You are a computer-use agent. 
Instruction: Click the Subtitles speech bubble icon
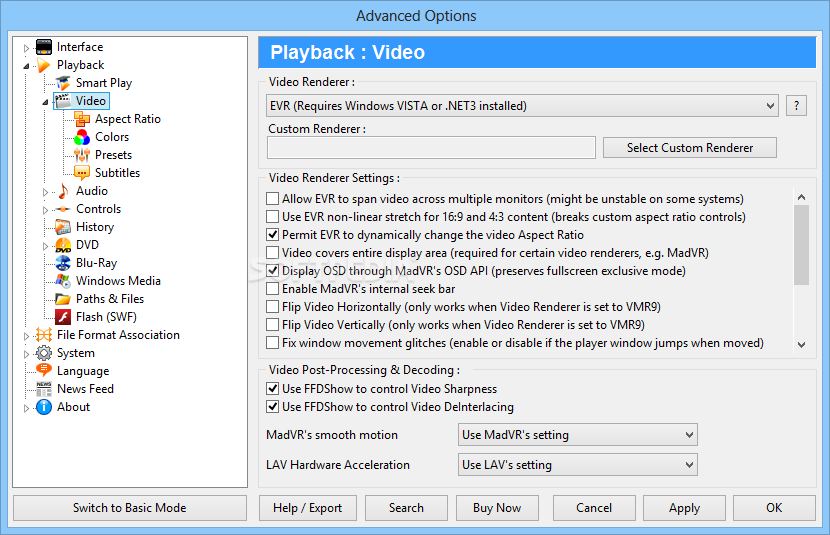pos(82,173)
